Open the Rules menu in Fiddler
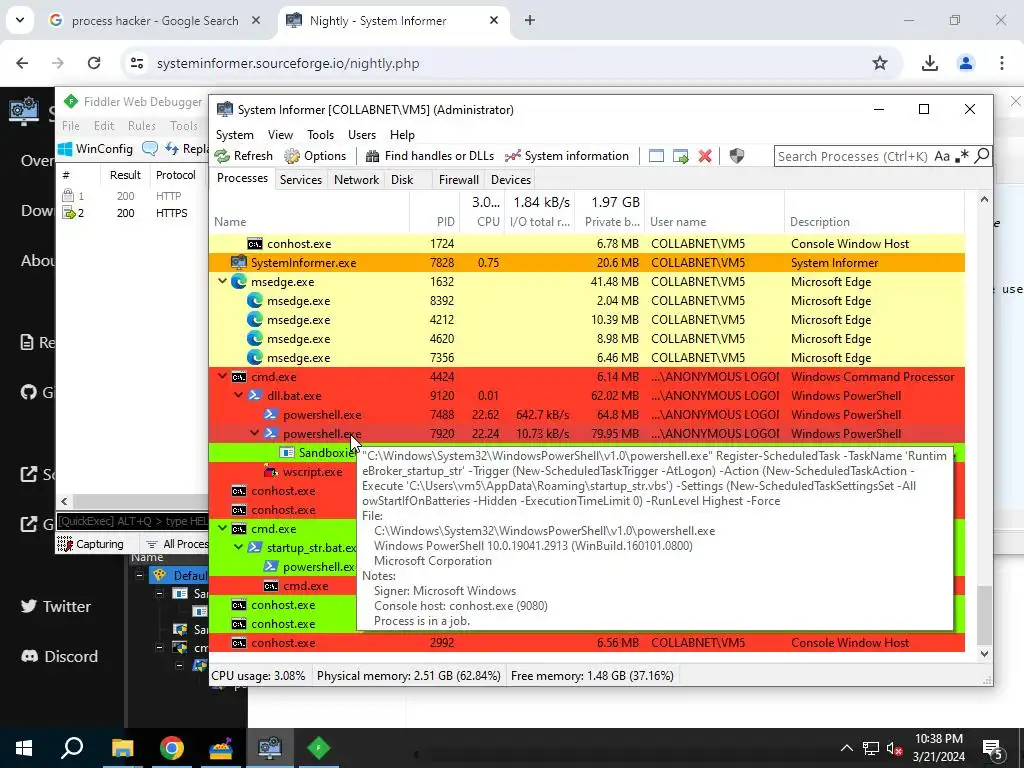 142,126
